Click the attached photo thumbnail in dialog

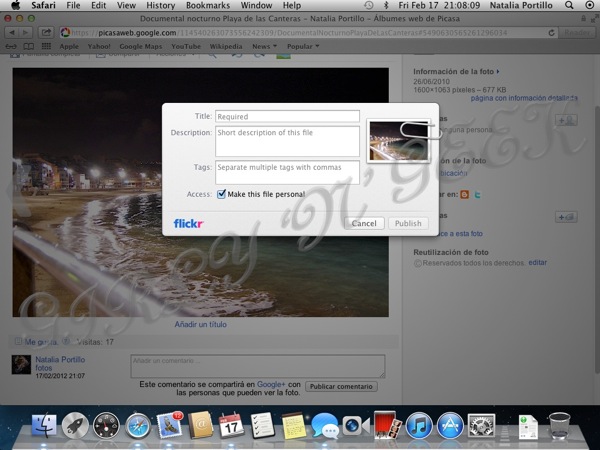click(398, 140)
